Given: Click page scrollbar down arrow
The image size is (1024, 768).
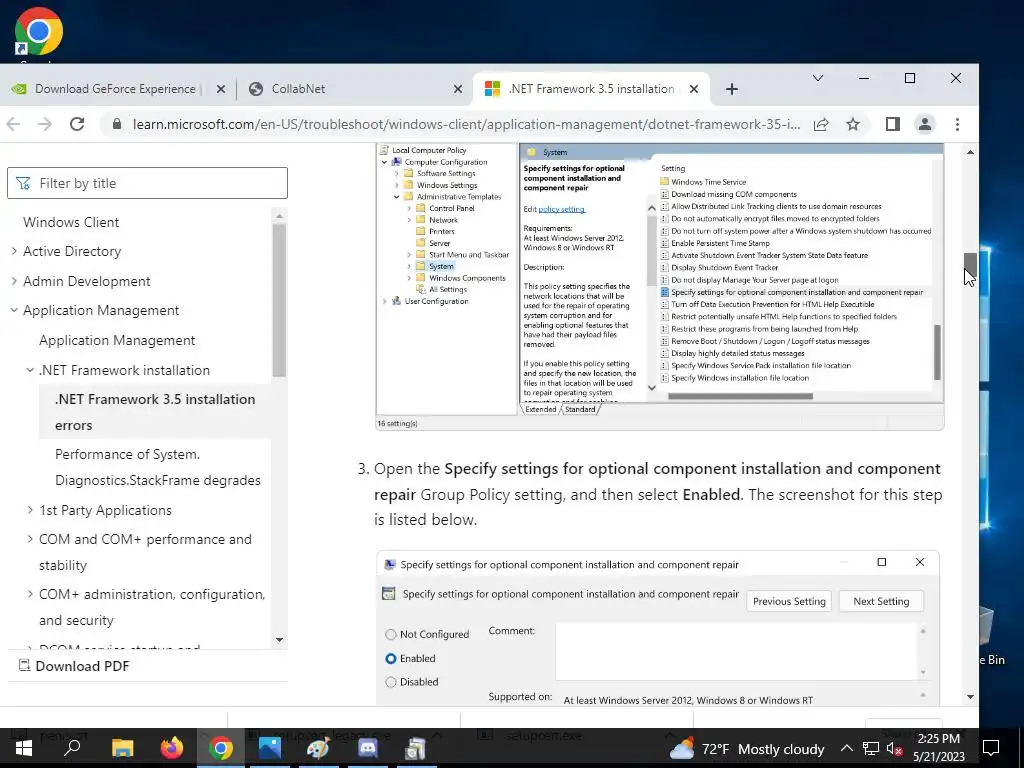Looking at the screenshot, I should click(970, 697).
